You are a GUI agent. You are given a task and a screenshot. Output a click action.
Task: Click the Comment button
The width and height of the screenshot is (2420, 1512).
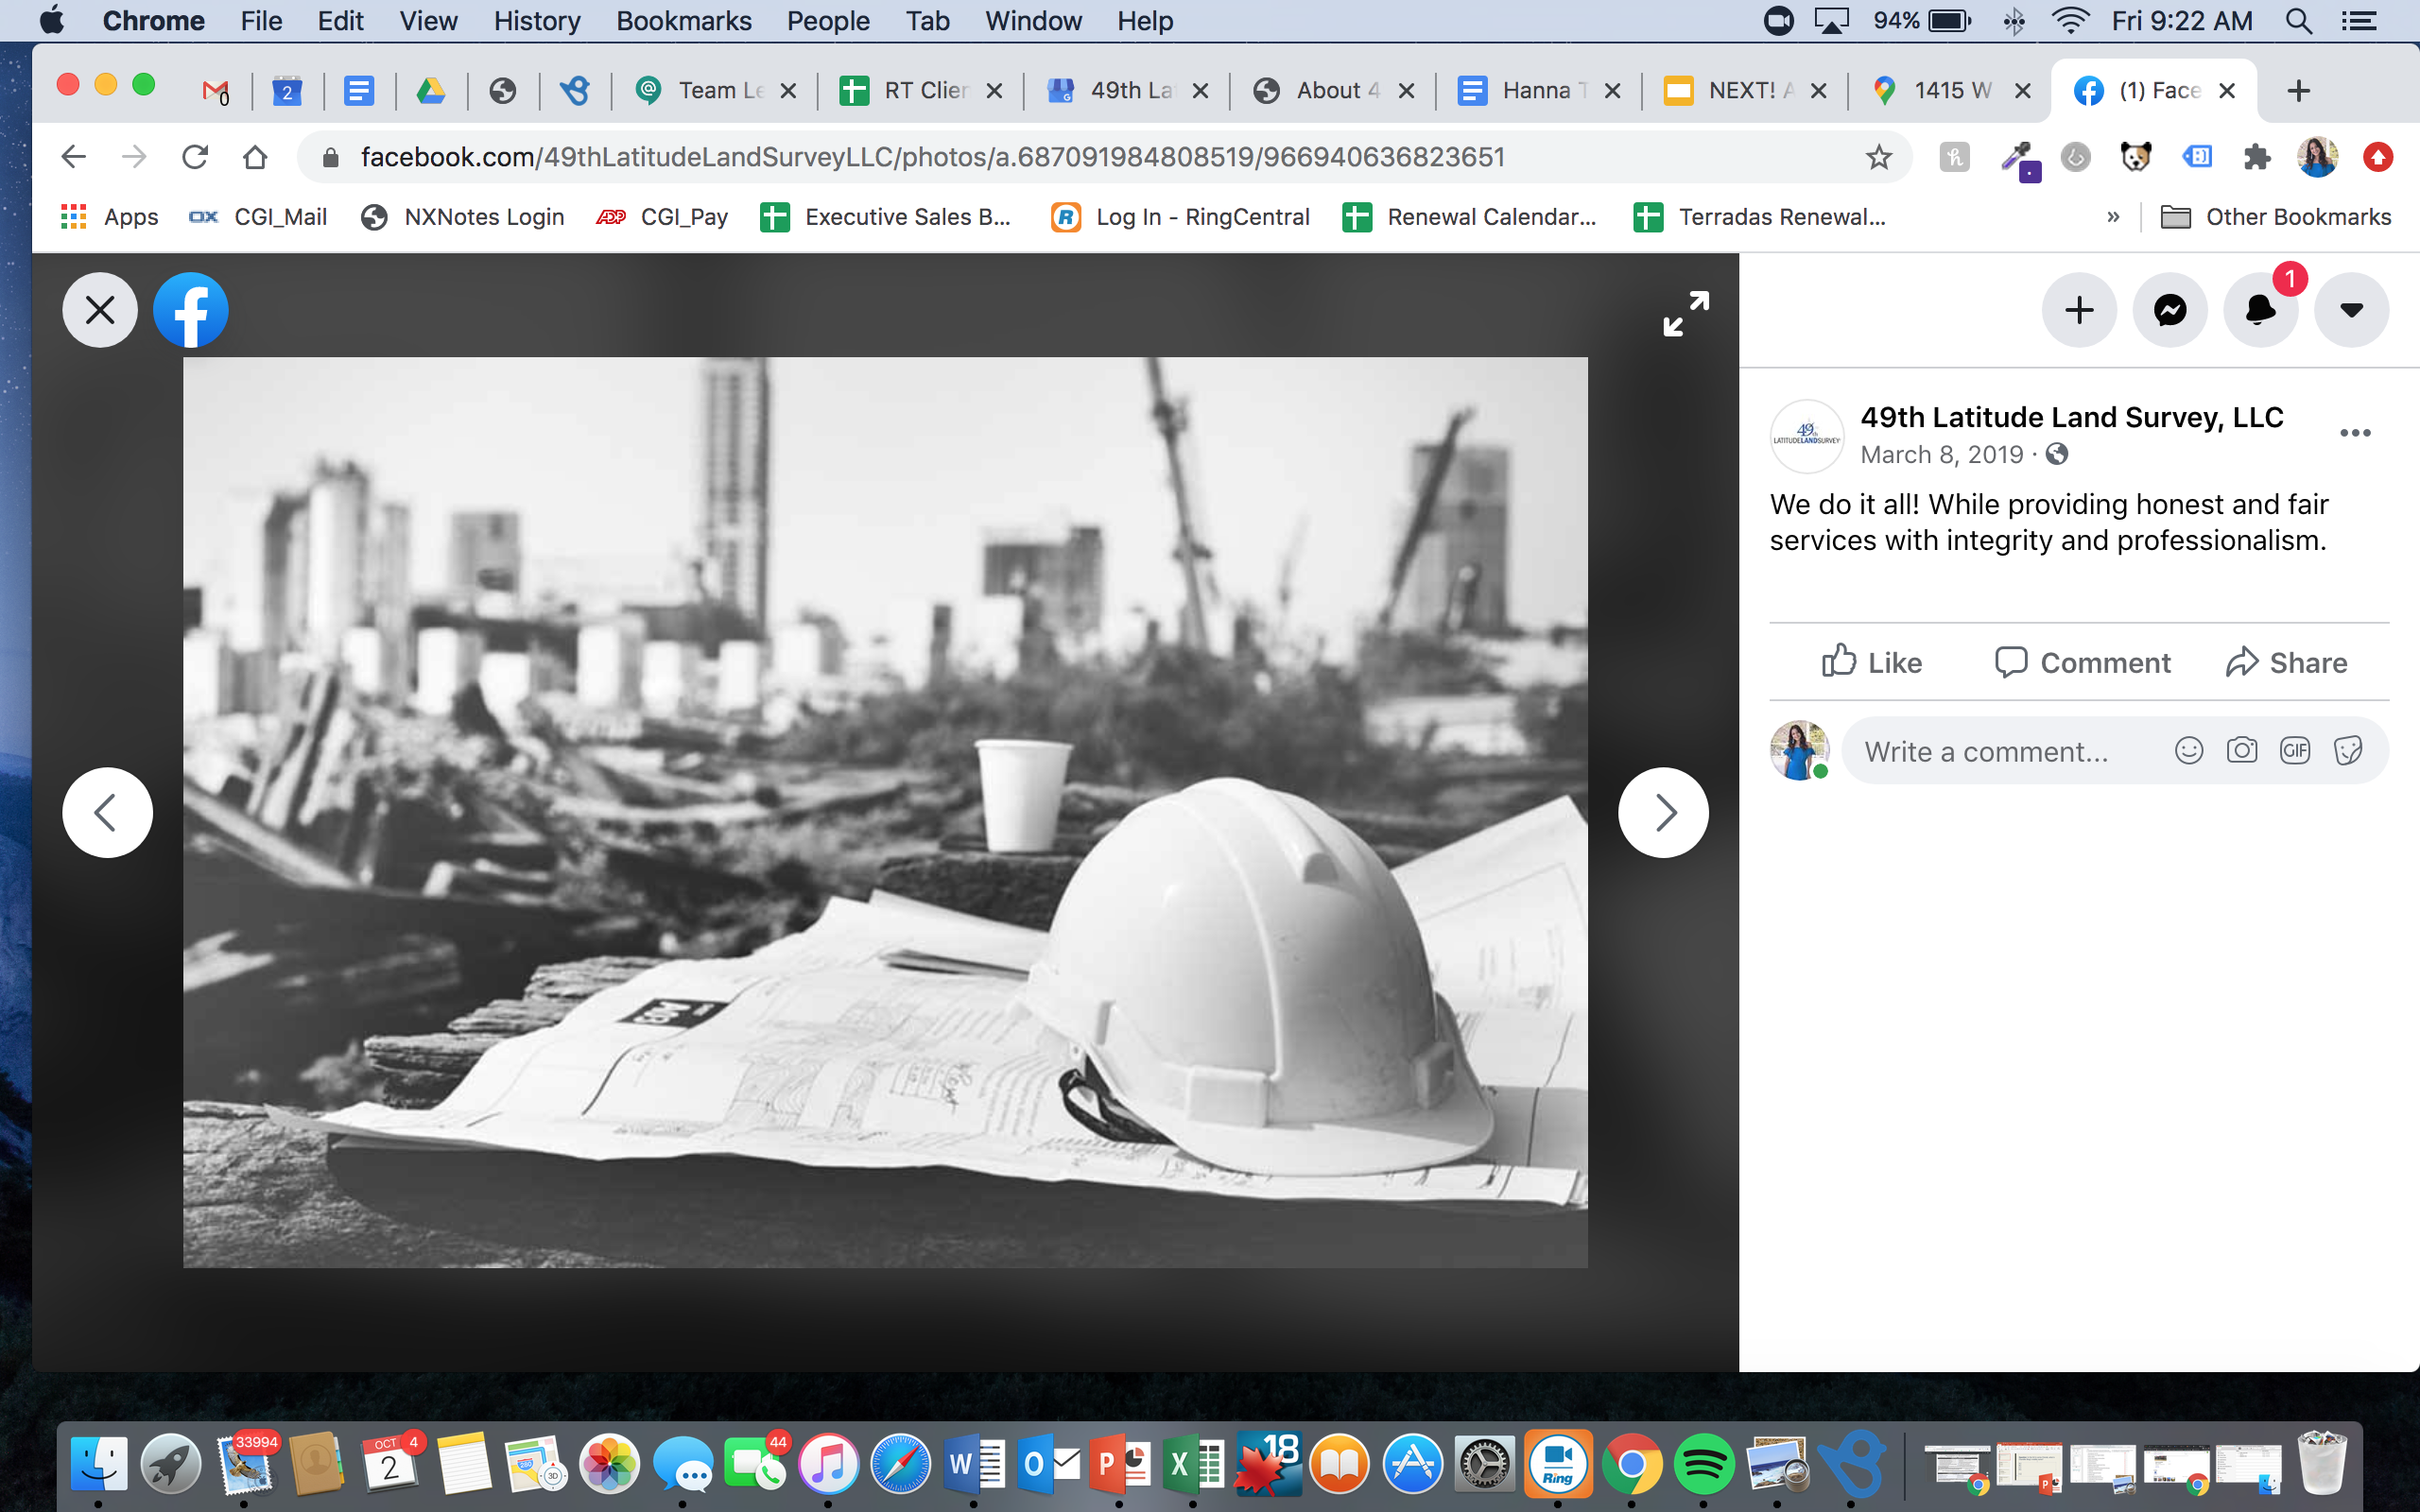click(x=2083, y=662)
